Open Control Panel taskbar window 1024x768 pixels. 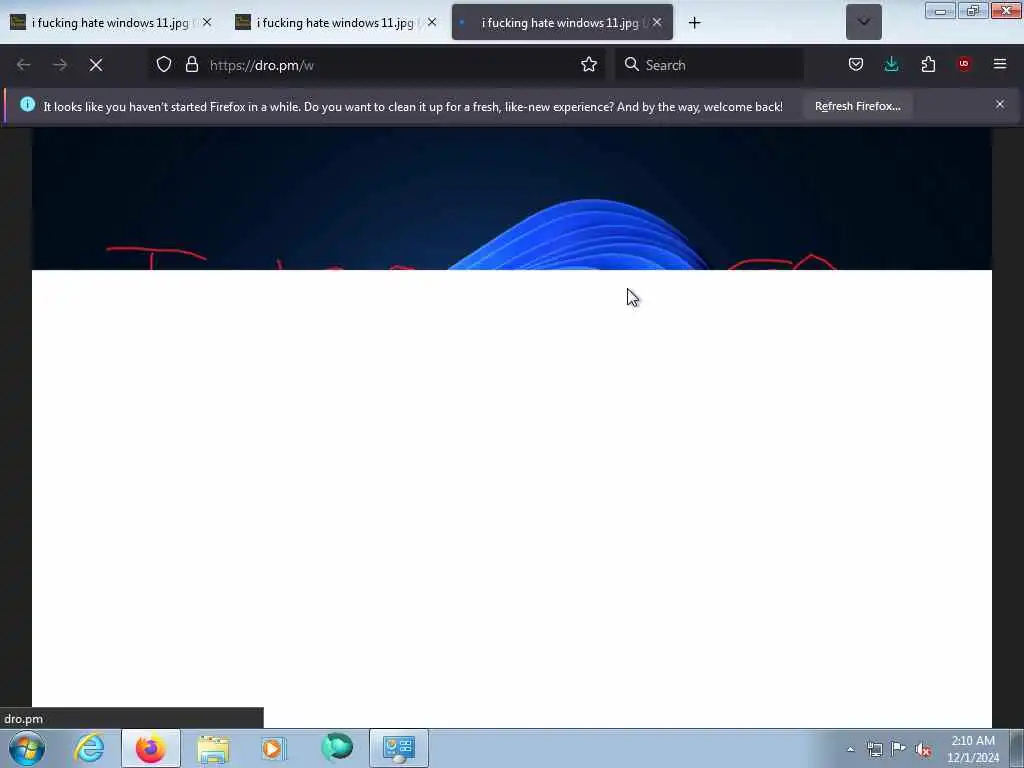coord(399,748)
